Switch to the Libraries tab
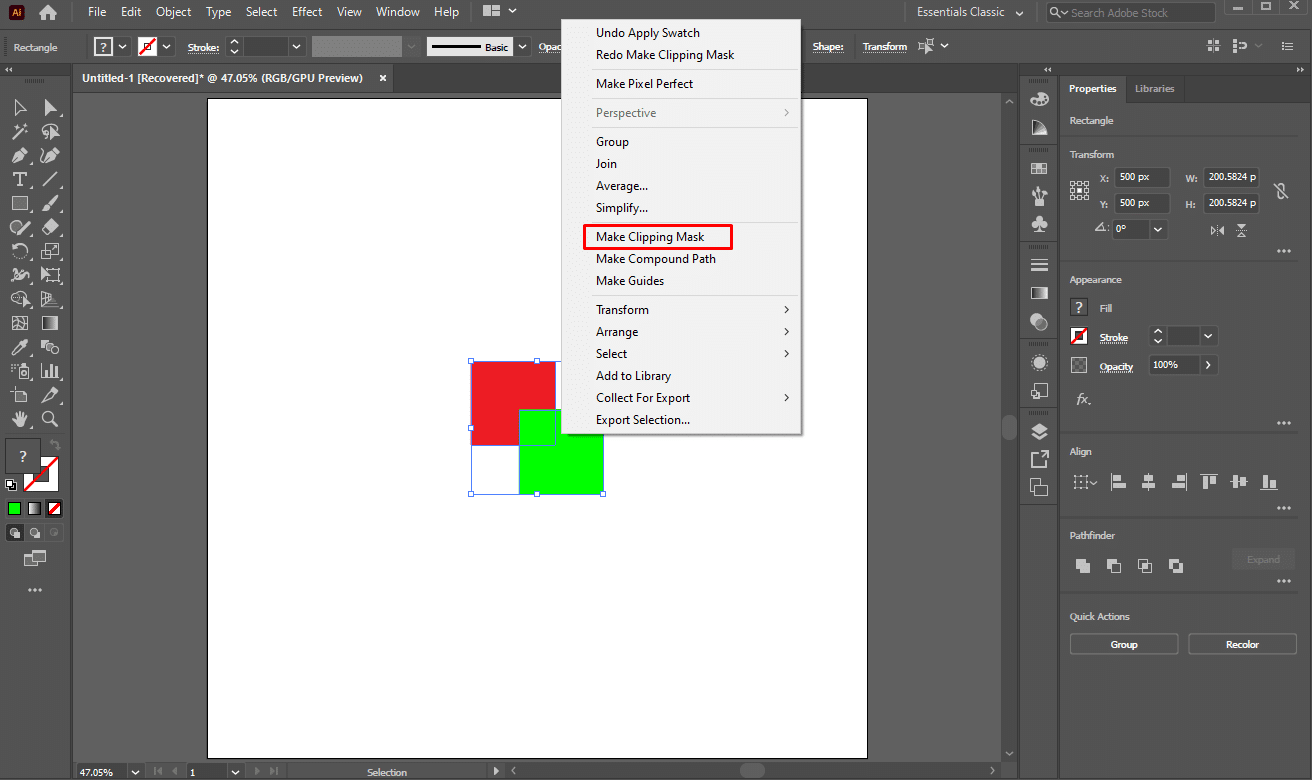The width and height of the screenshot is (1312, 780). coord(1154,89)
